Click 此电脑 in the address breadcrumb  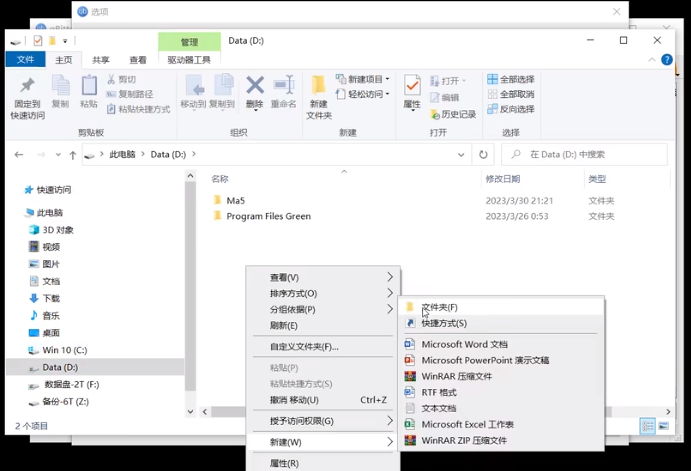(122, 154)
